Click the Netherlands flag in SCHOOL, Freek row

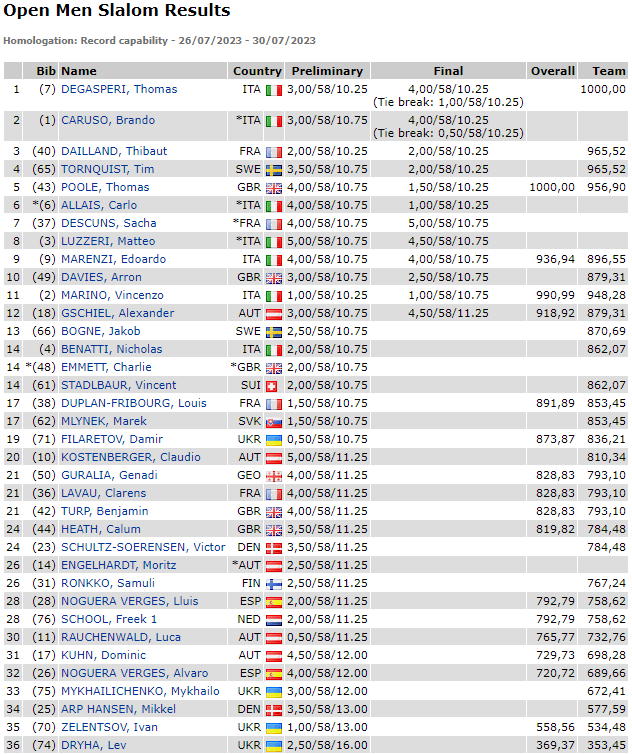[274, 619]
